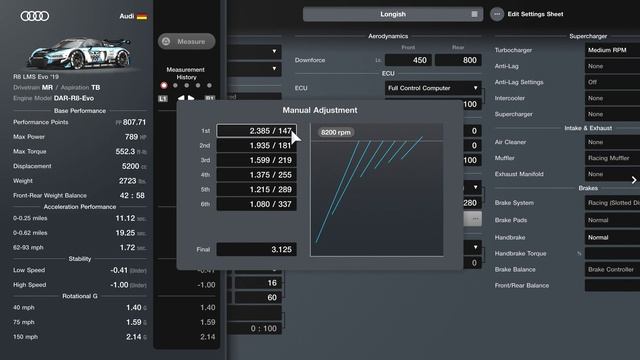The image size is (640, 360).
Task: Select the third Measurement History dot
Action: point(187,86)
